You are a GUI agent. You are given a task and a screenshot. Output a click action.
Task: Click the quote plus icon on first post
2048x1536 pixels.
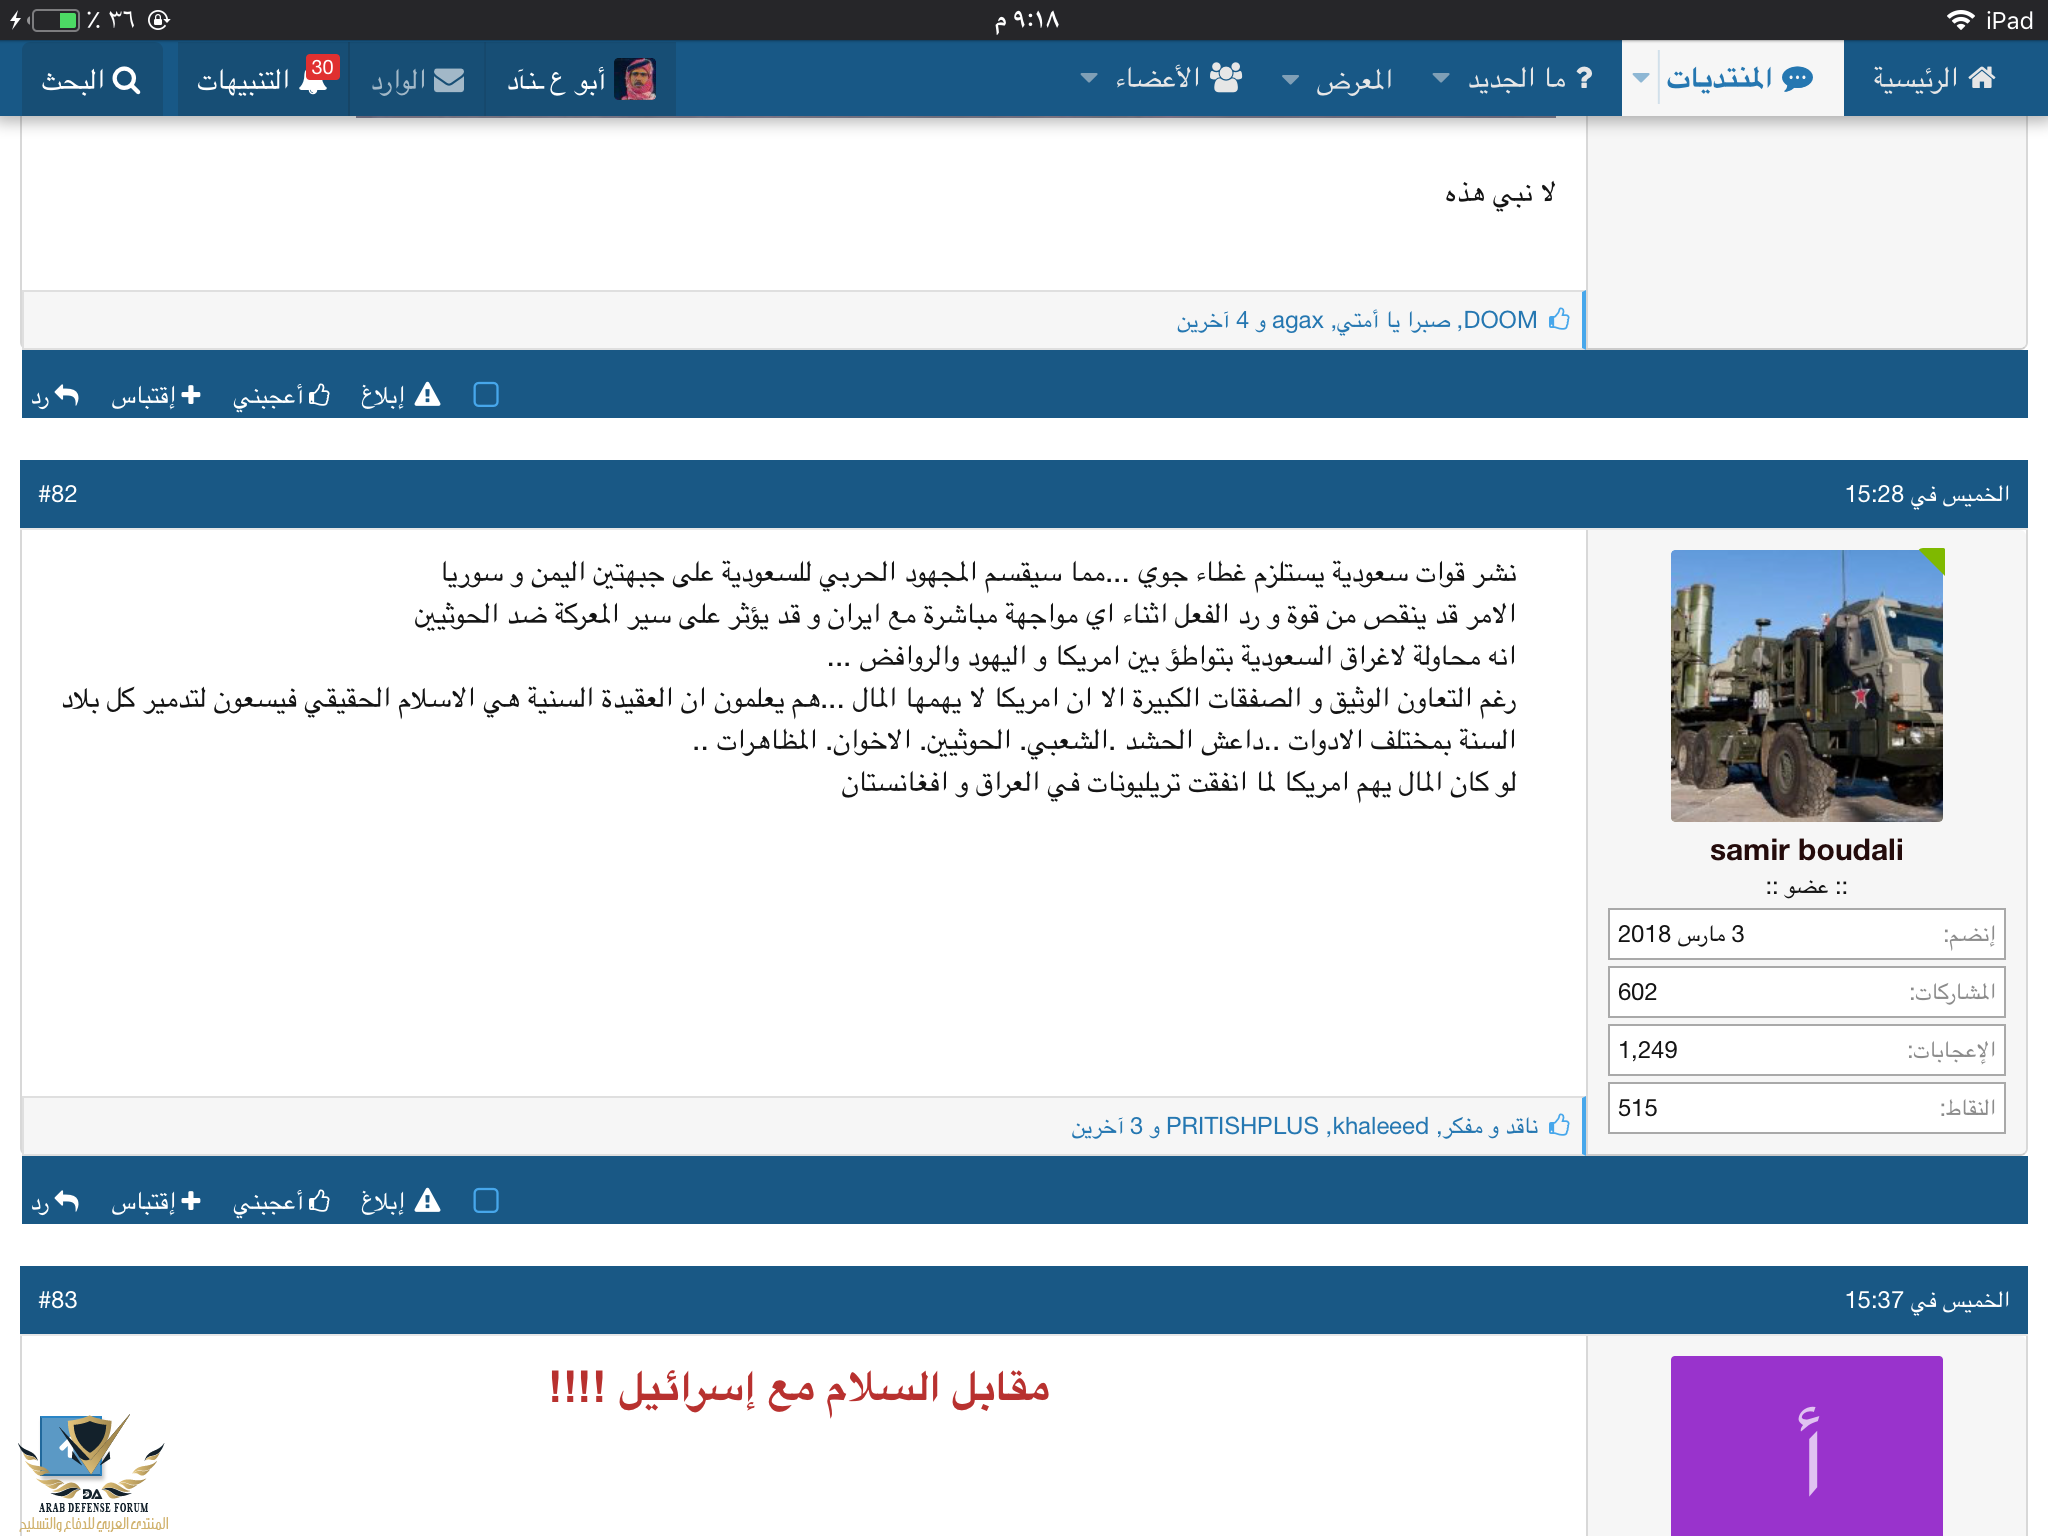(x=190, y=395)
